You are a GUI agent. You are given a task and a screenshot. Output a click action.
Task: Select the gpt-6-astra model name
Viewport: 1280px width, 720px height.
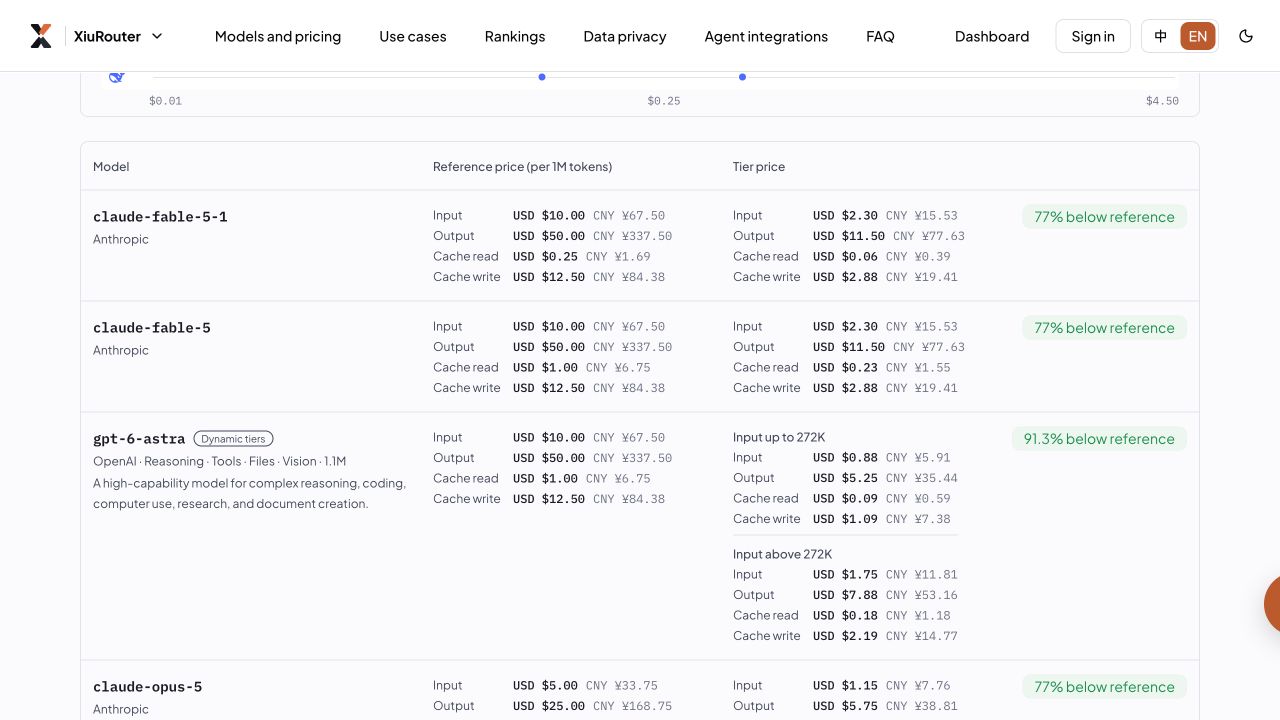tap(139, 439)
